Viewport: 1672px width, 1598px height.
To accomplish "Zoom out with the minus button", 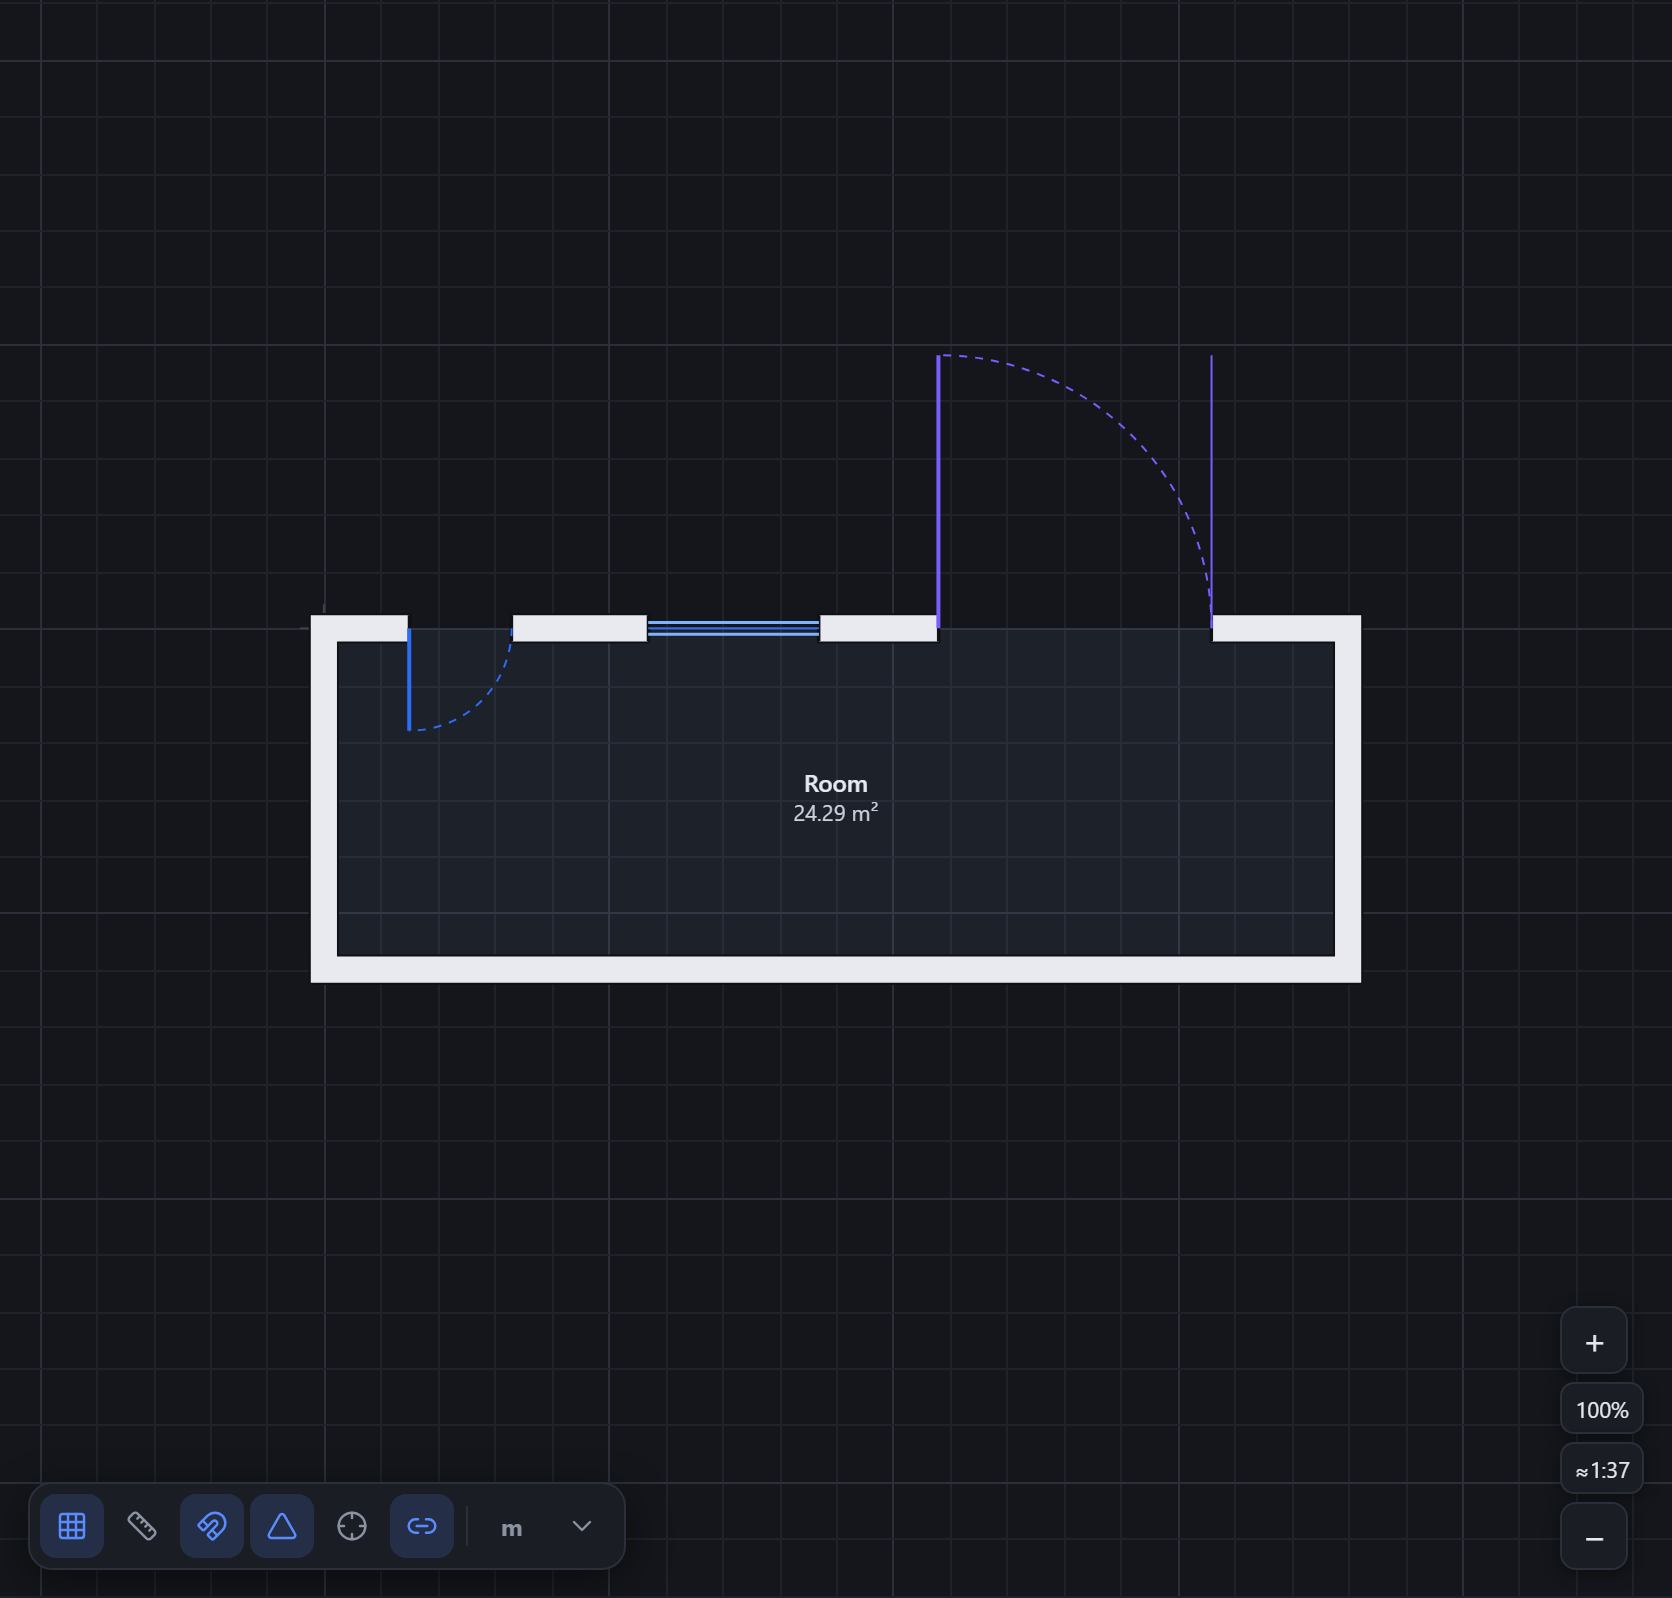I will (1594, 1536).
